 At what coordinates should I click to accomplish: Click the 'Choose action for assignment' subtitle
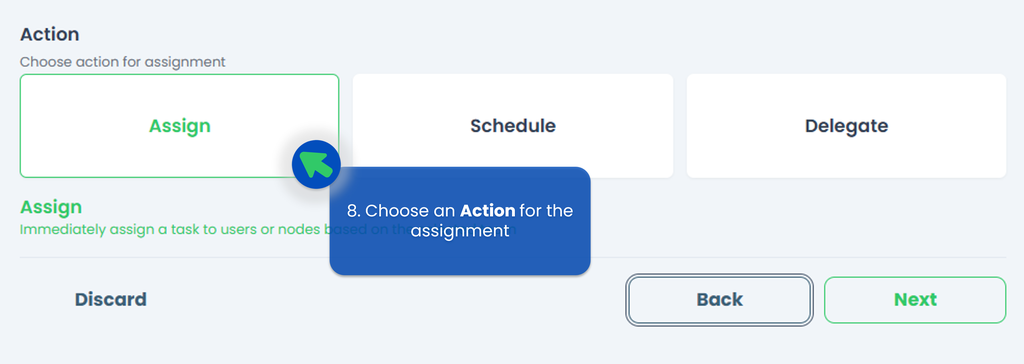coord(123,62)
